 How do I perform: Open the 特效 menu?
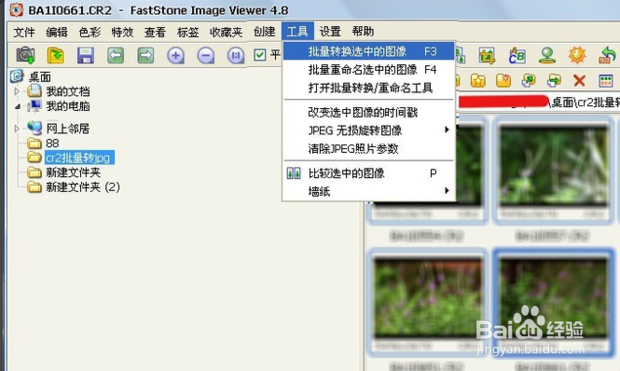122,32
